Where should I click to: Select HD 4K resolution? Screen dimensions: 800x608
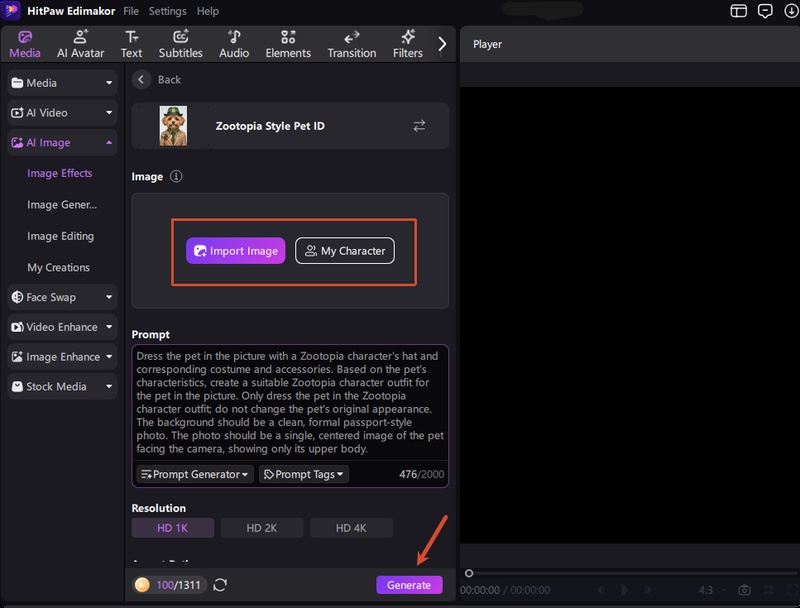(351, 528)
